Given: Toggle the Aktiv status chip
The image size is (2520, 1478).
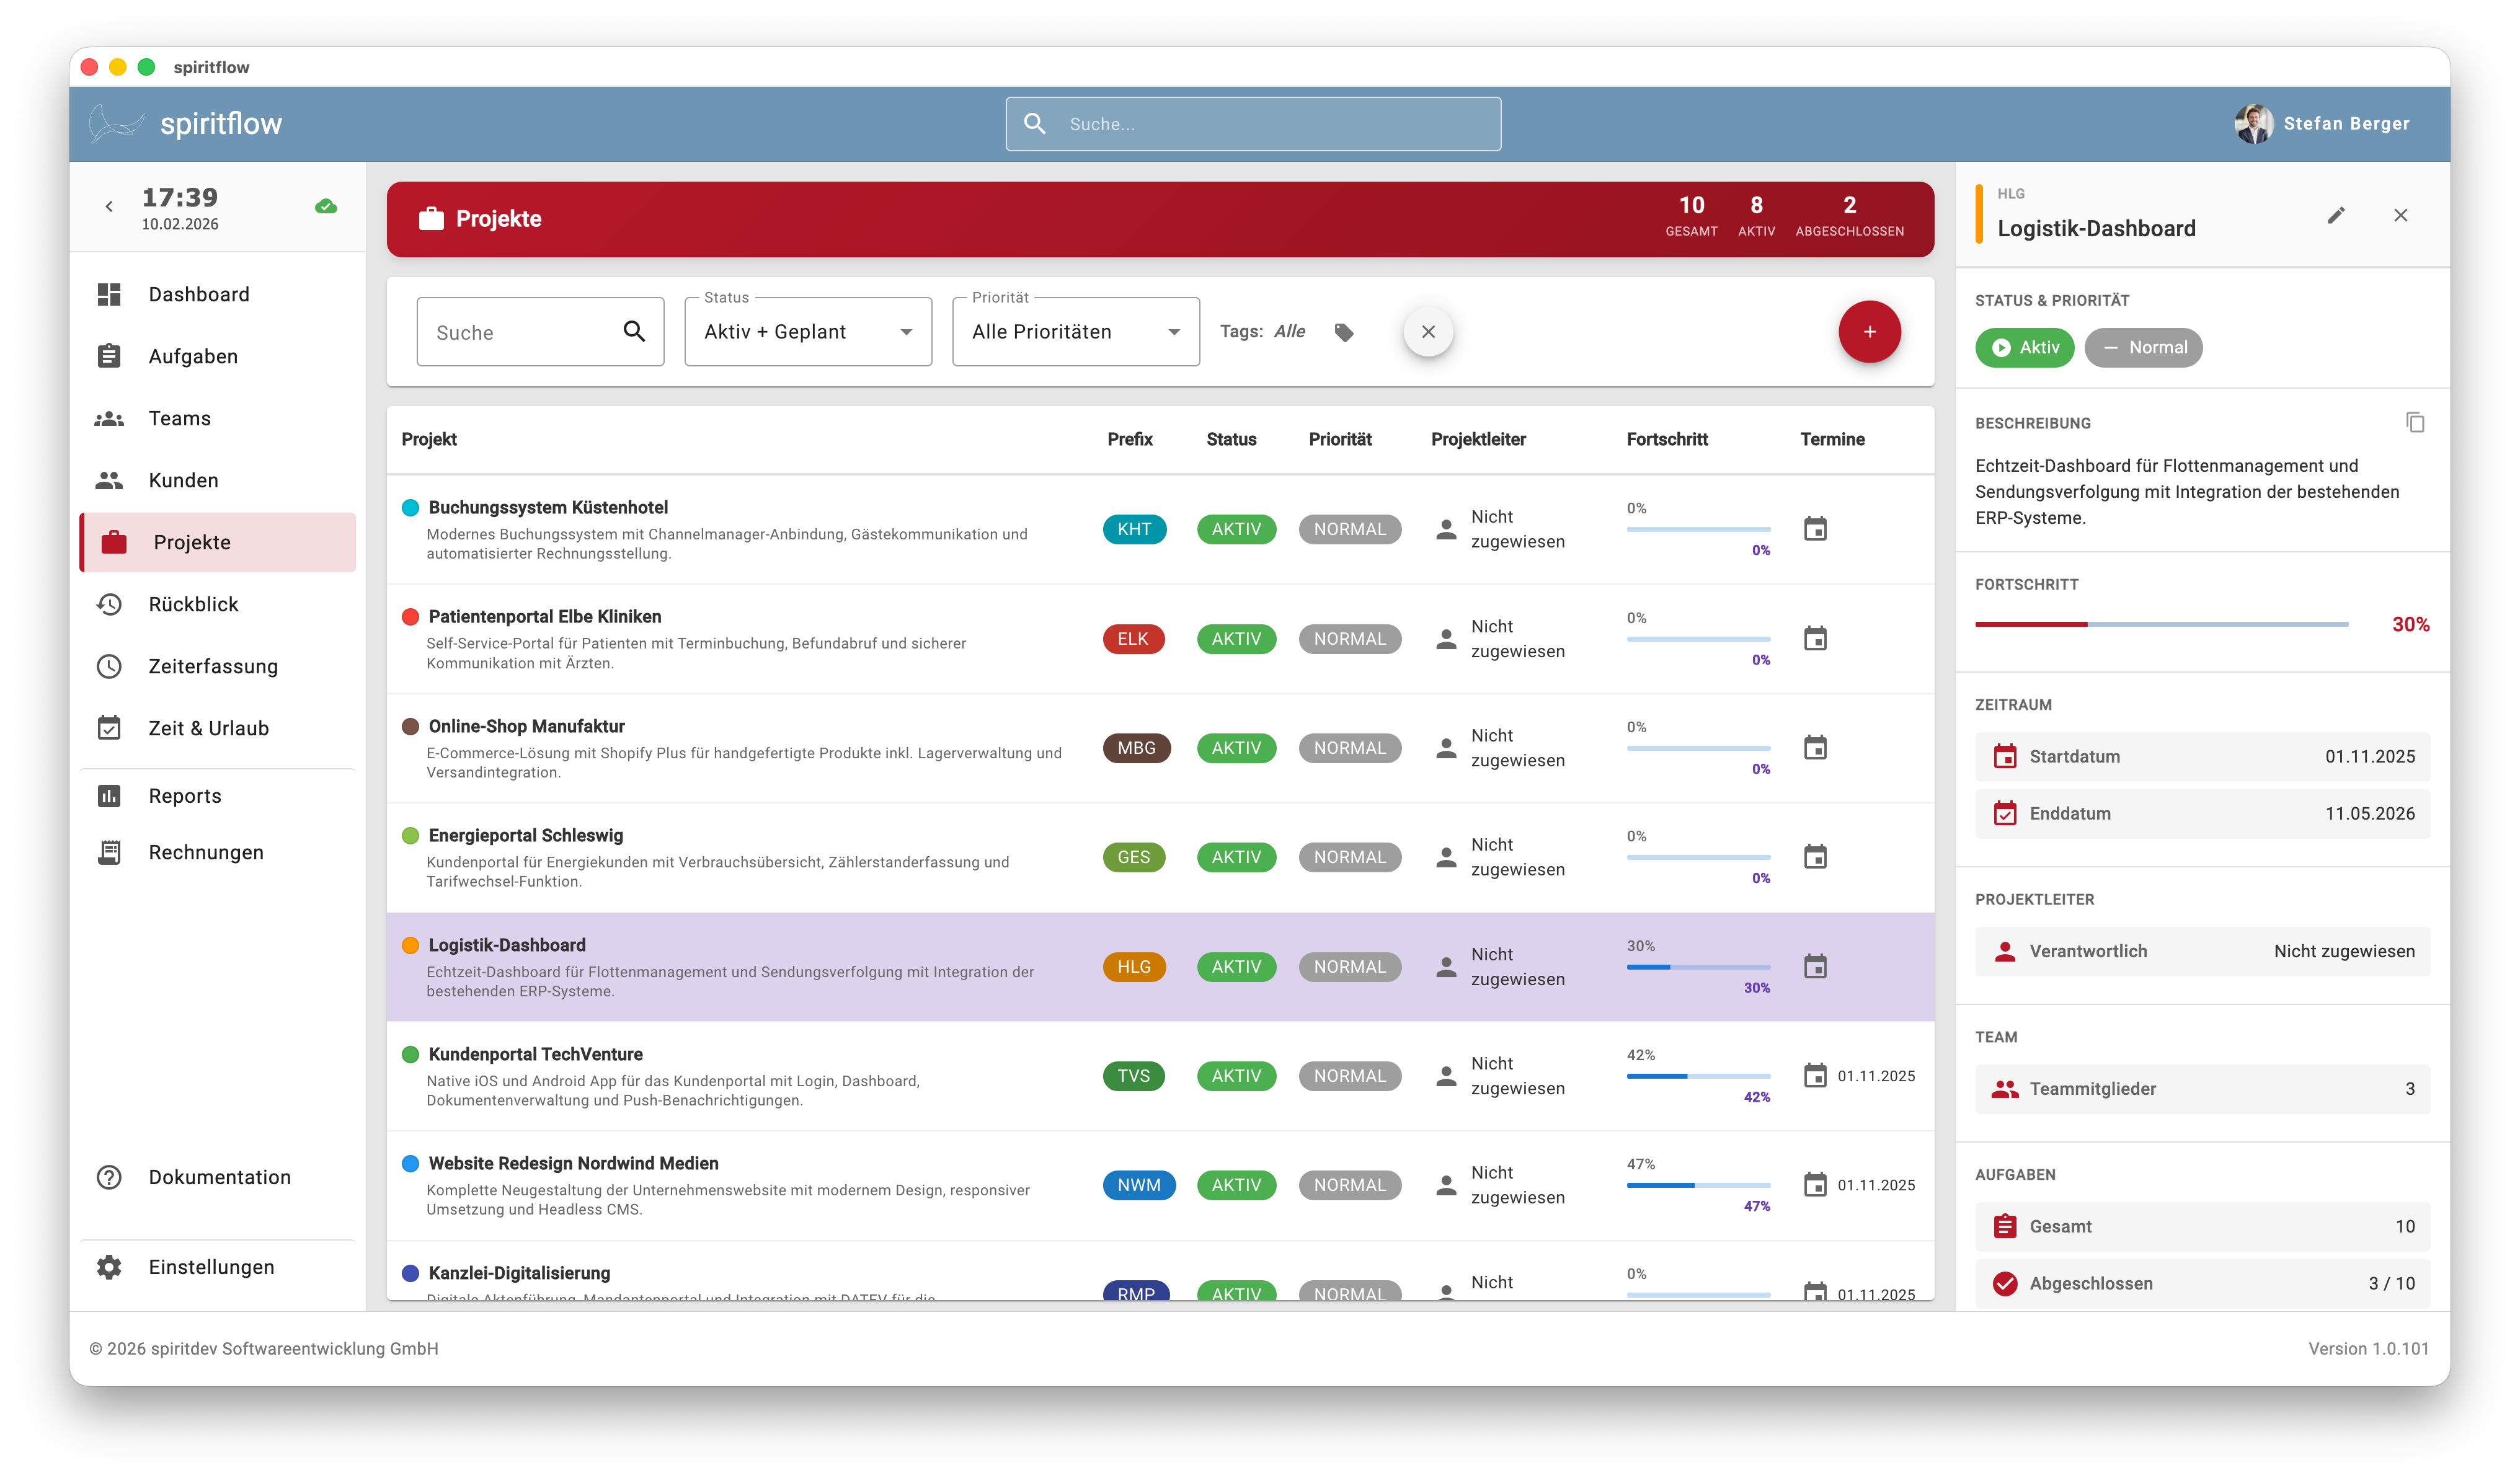Looking at the screenshot, I should click(2024, 348).
